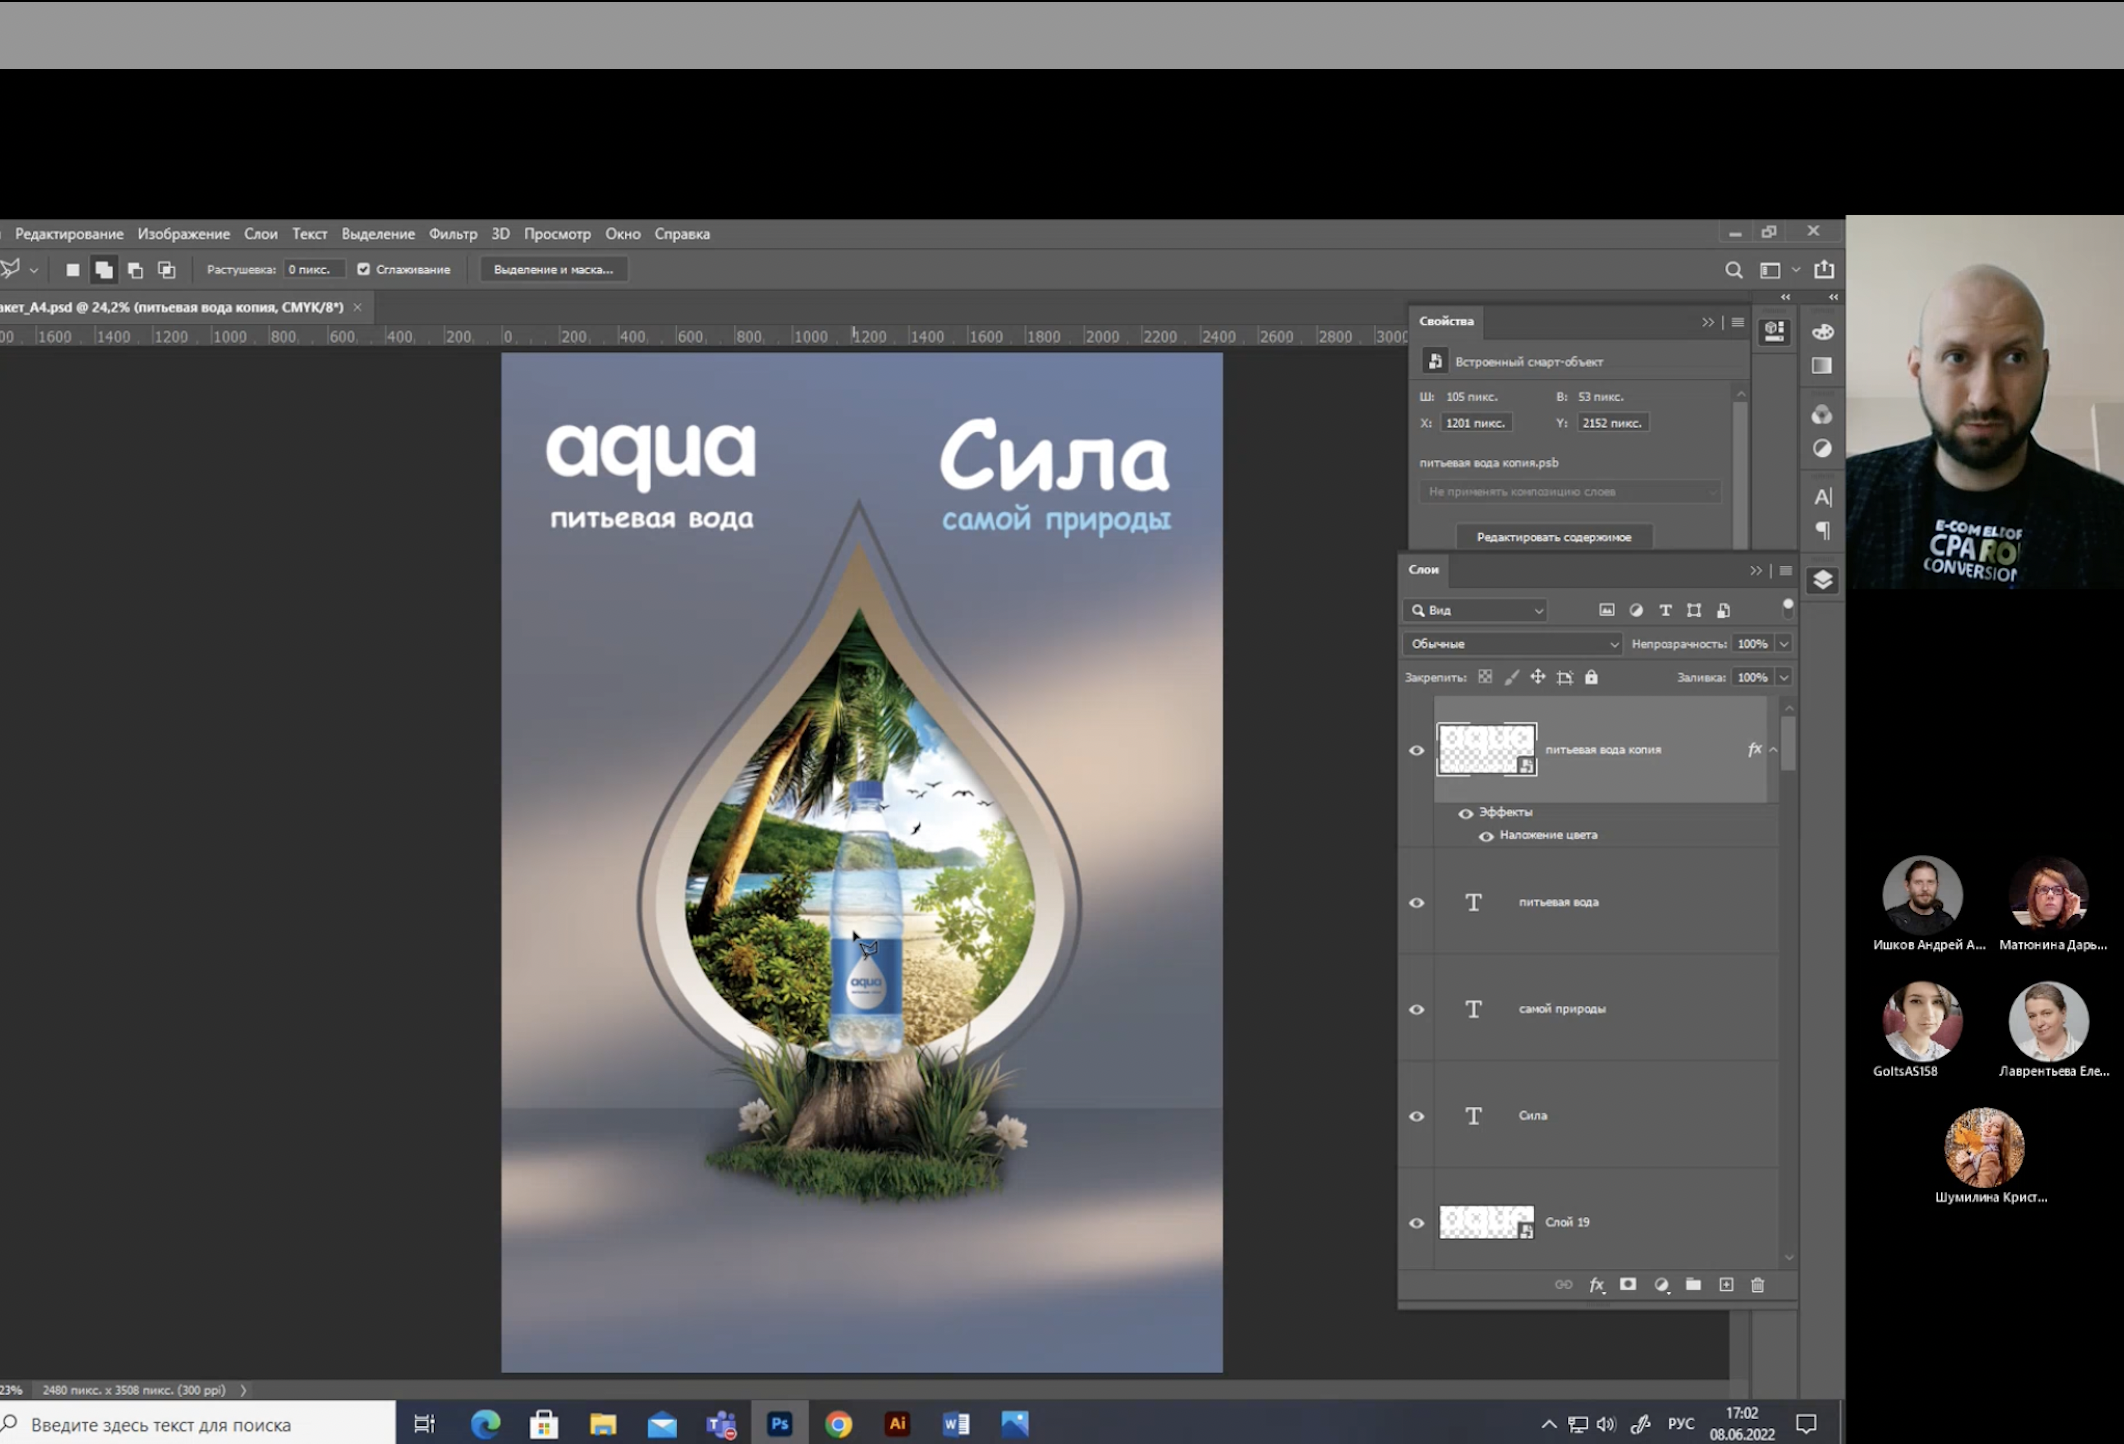Open the fx layer style menu icon
The width and height of the screenshot is (2124, 1444).
(1597, 1285)
